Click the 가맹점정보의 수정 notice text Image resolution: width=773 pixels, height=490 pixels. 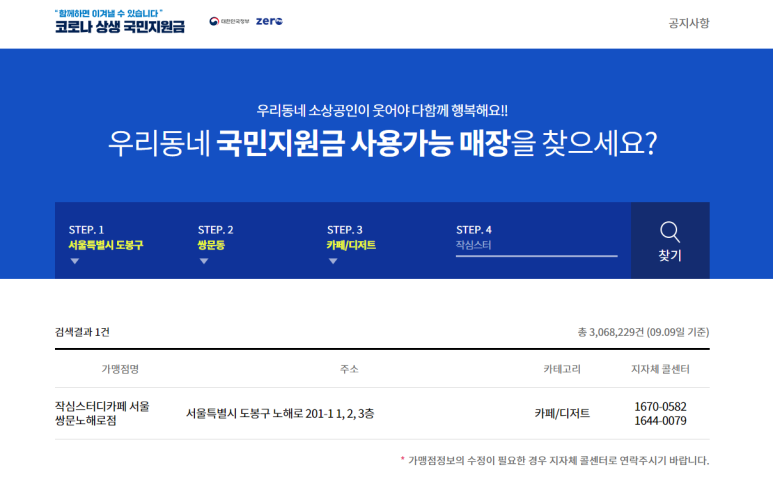[555, 460]
